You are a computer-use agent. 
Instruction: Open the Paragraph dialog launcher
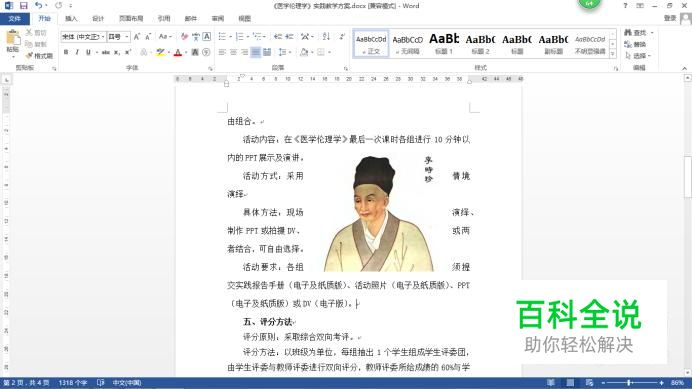coord(346,68)
